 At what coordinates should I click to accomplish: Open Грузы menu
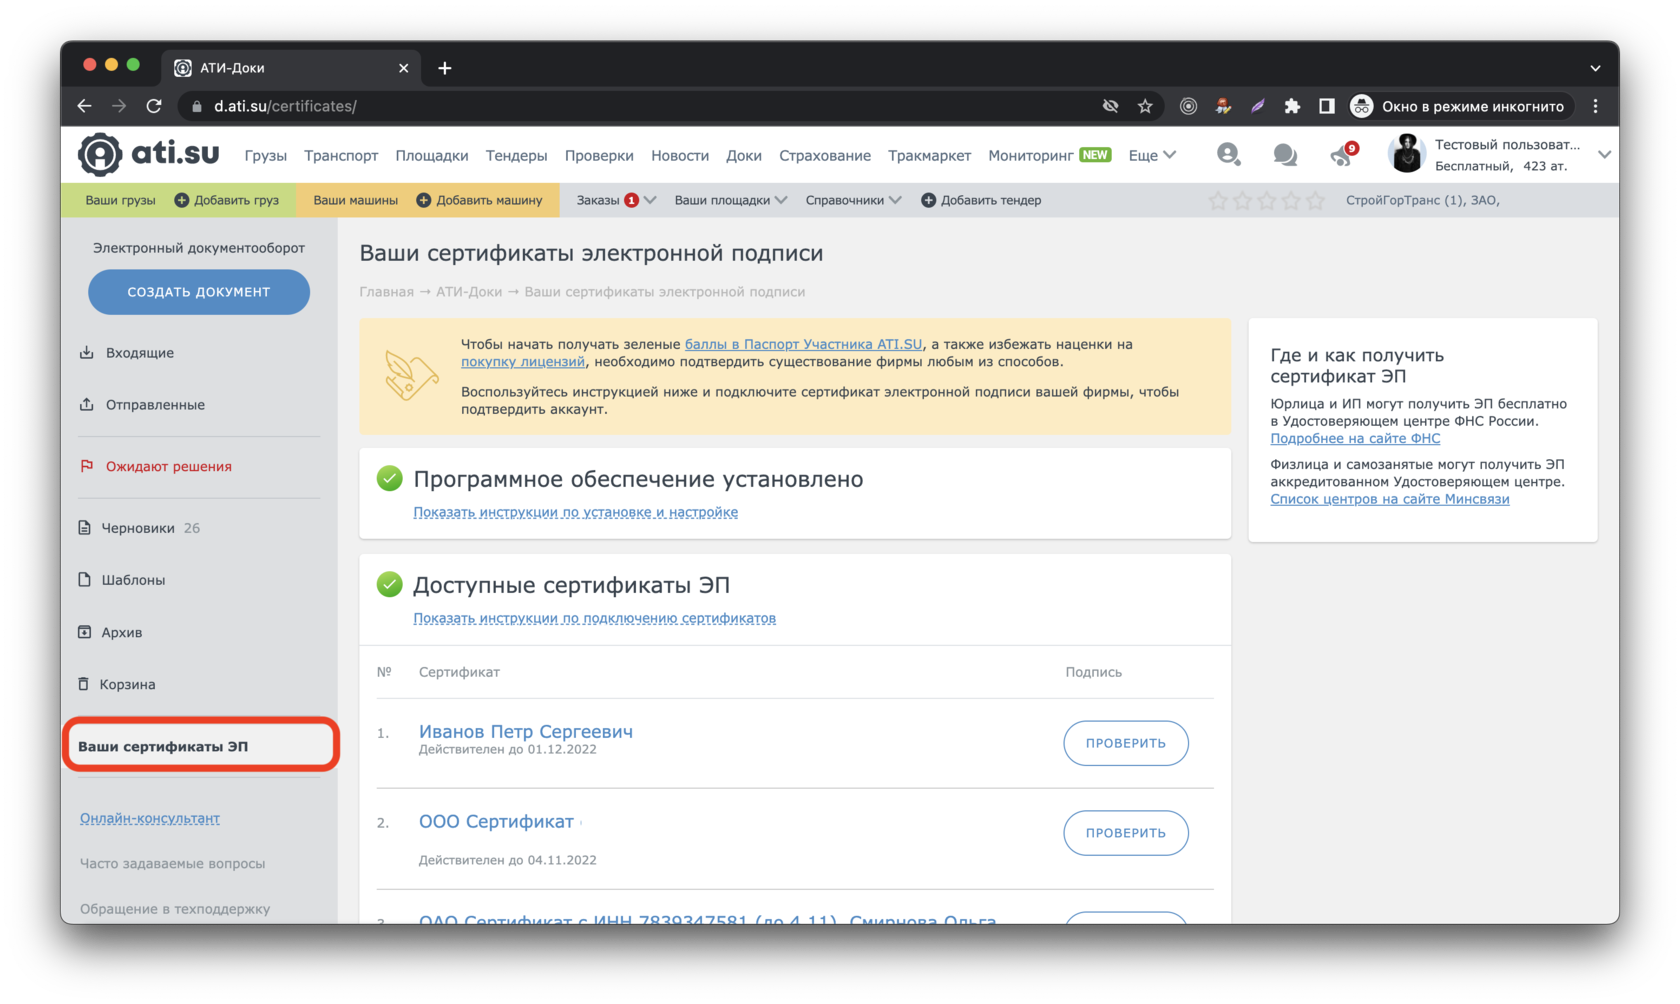pos(266,155)
